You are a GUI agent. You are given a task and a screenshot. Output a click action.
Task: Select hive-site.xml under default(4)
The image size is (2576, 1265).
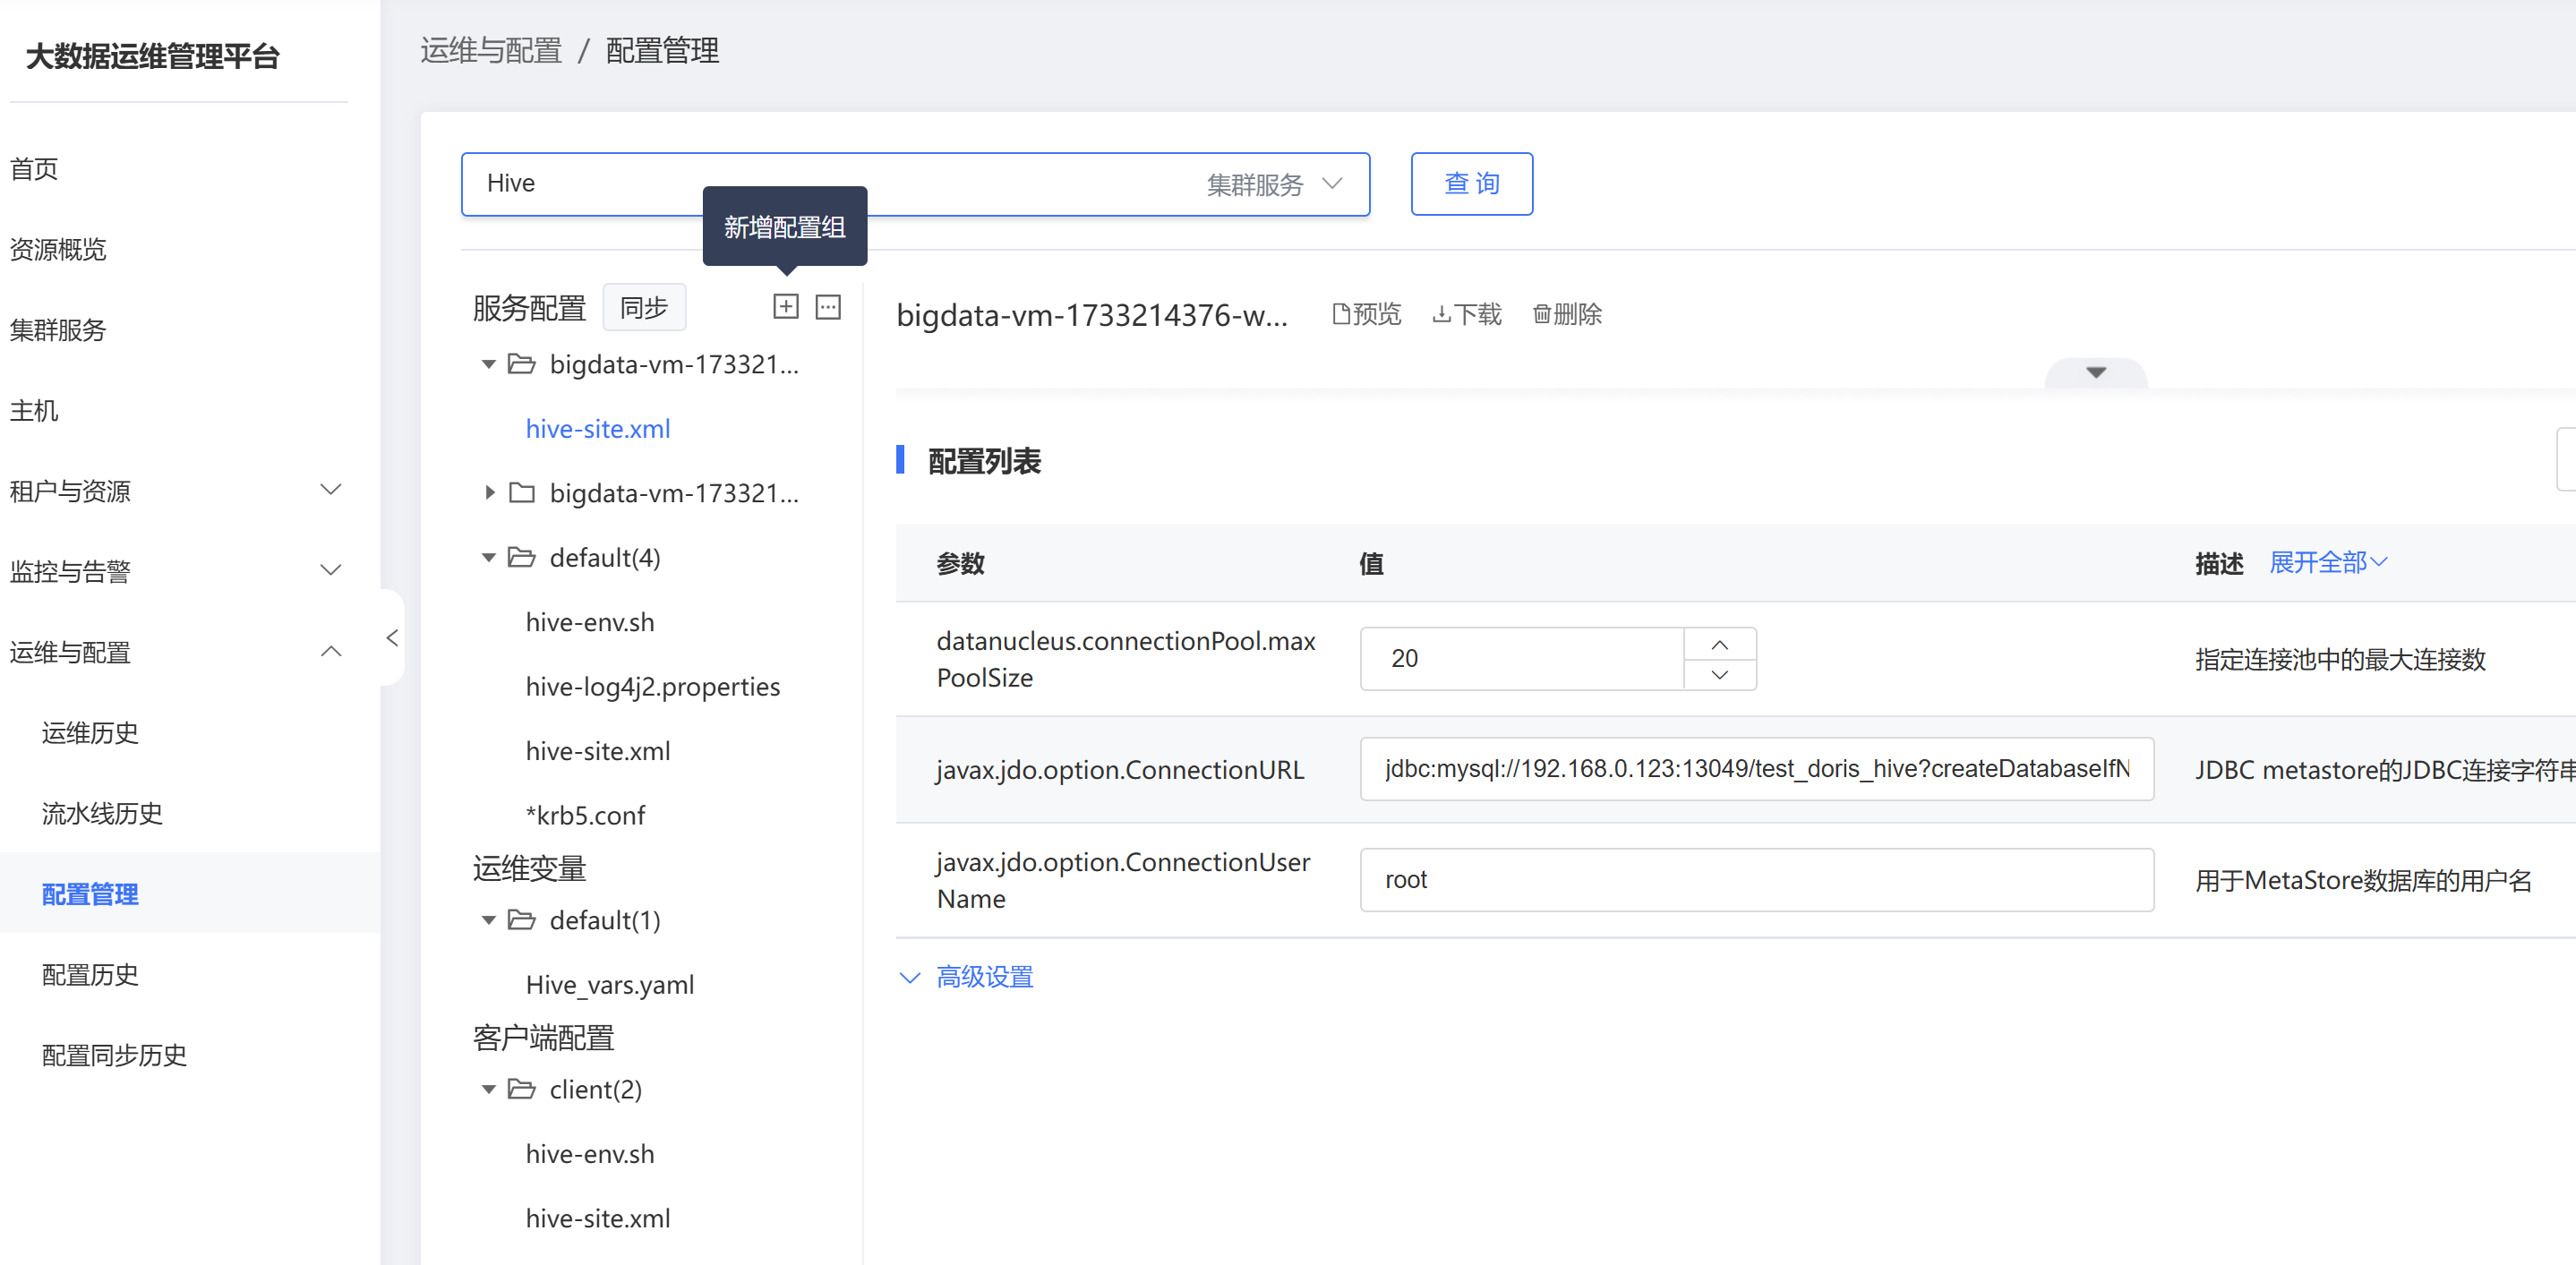coord(598,751)
